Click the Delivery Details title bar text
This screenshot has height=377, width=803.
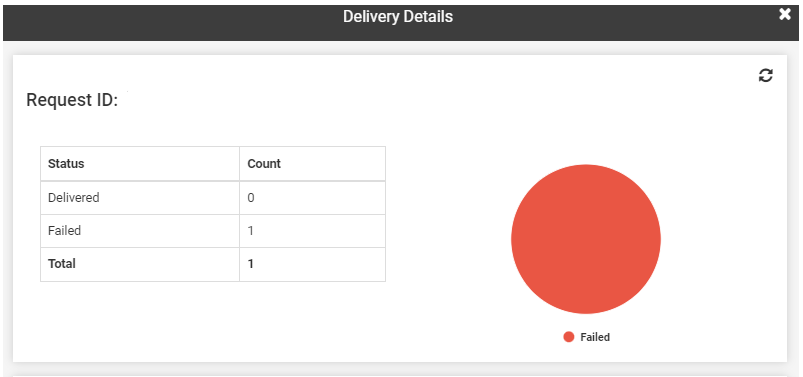point(398,16)
